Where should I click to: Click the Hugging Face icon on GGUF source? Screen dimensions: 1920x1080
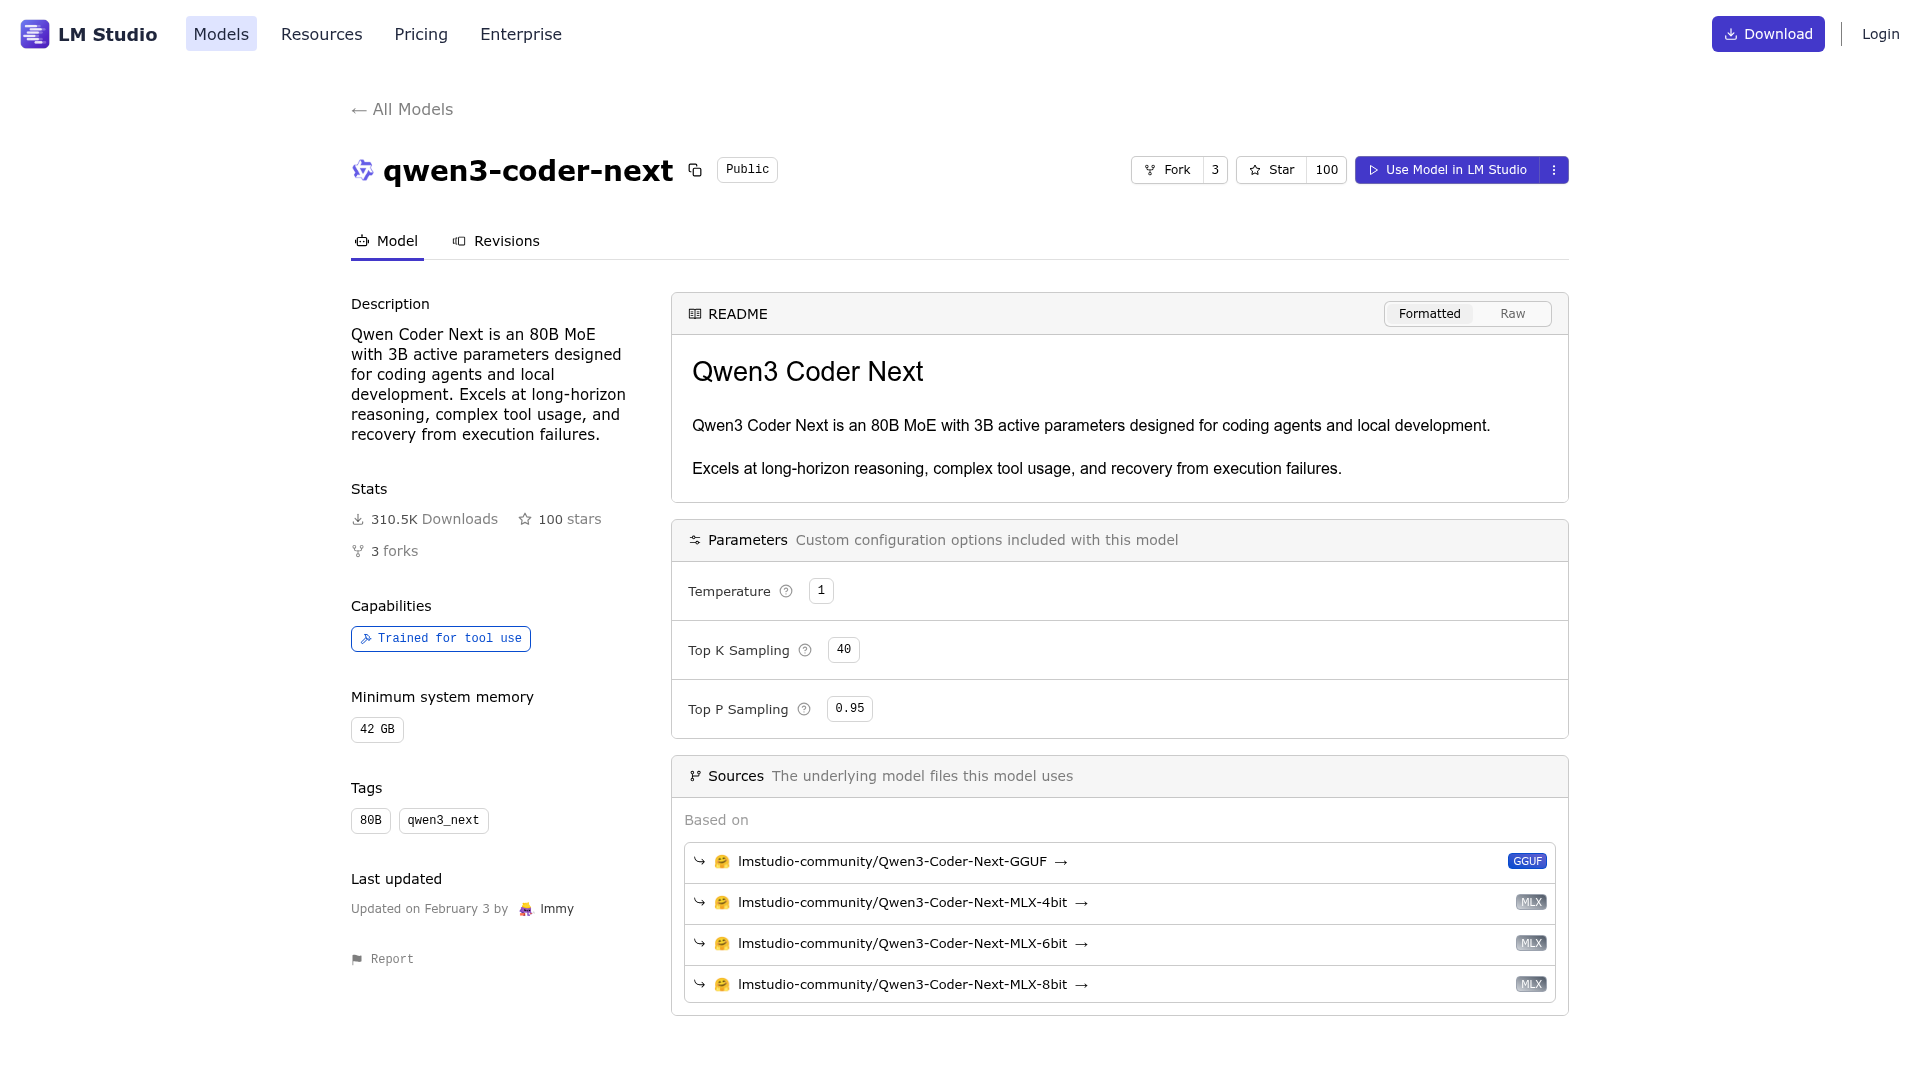(x=722, y=861)
